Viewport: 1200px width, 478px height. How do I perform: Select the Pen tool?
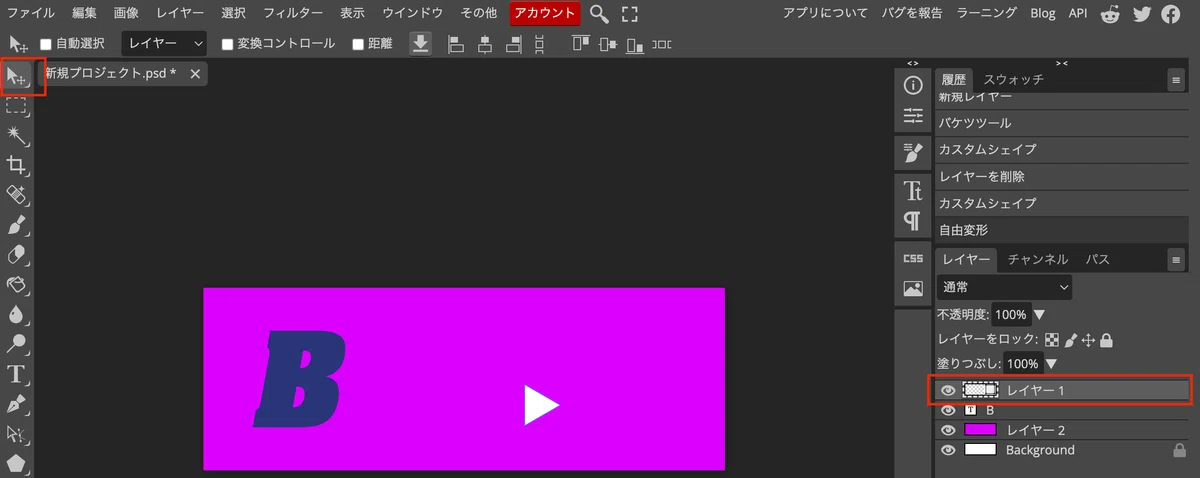(17, 405)
